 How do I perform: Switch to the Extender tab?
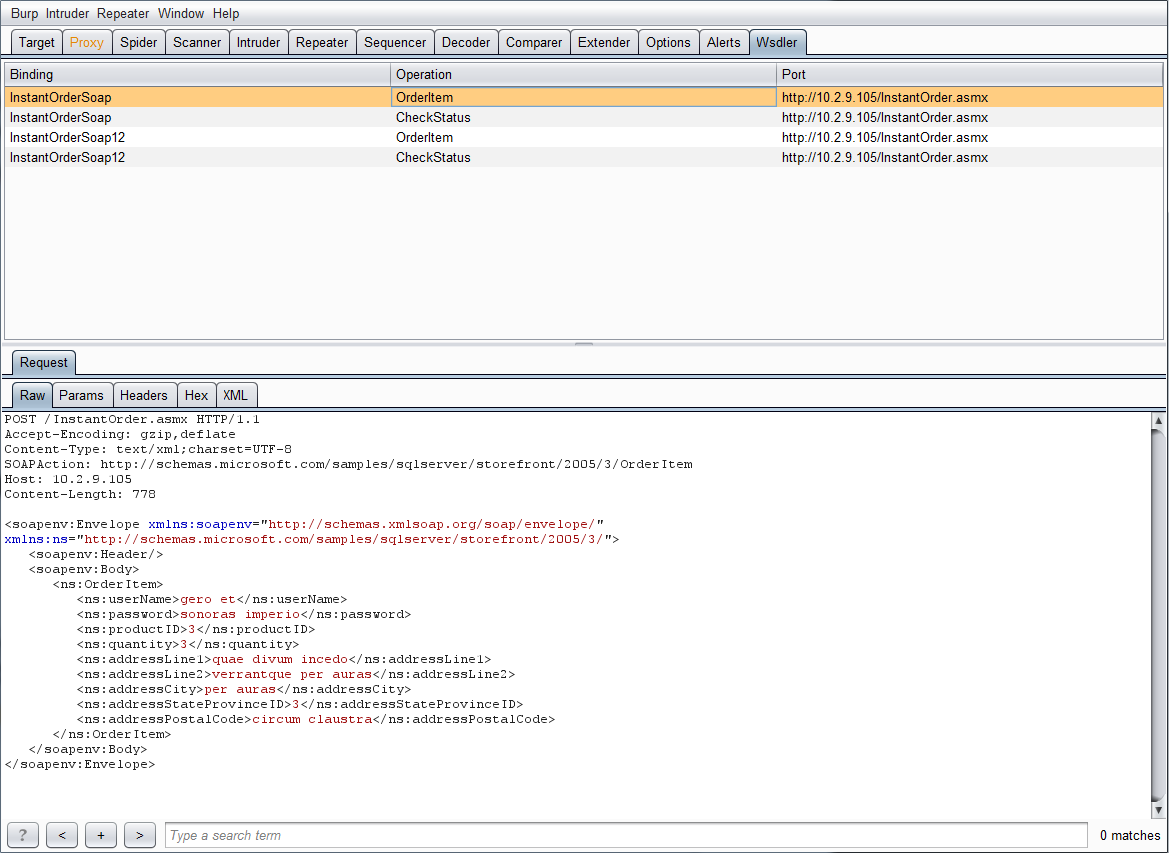coord(604,43)
